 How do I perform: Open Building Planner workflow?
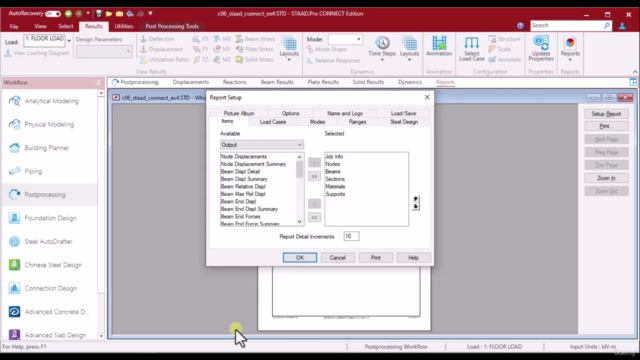50,148
